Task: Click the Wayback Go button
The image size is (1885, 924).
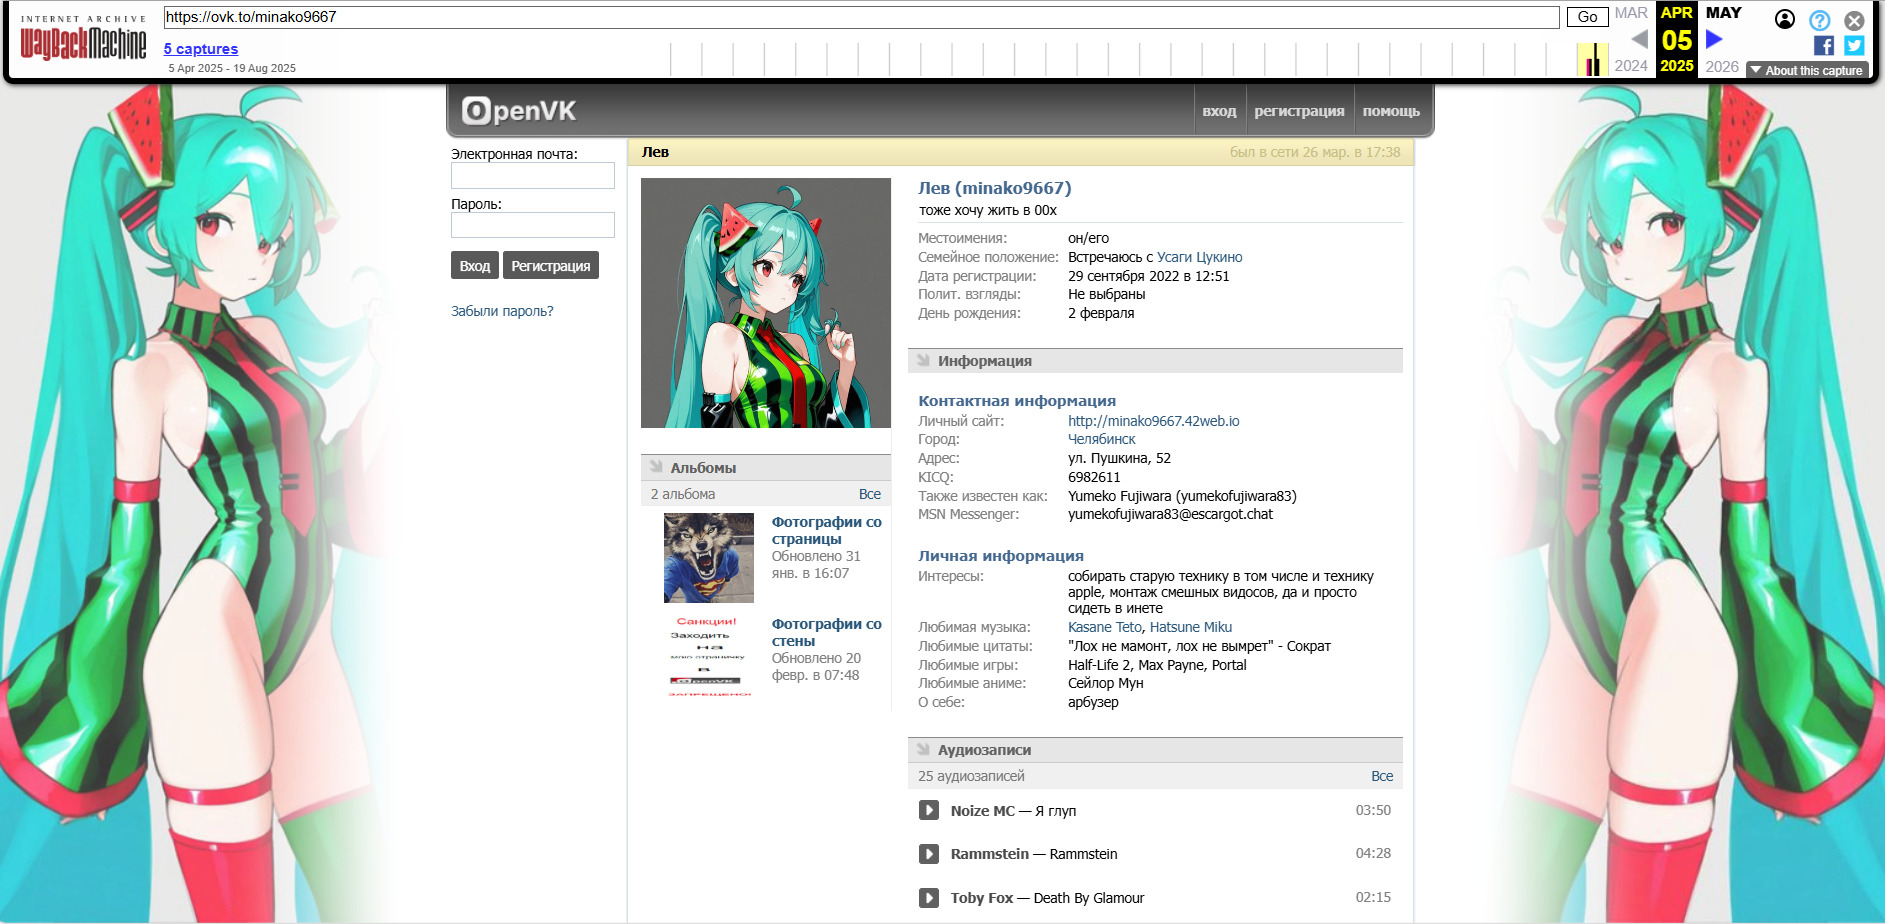Action: [x=1587, y=17]
